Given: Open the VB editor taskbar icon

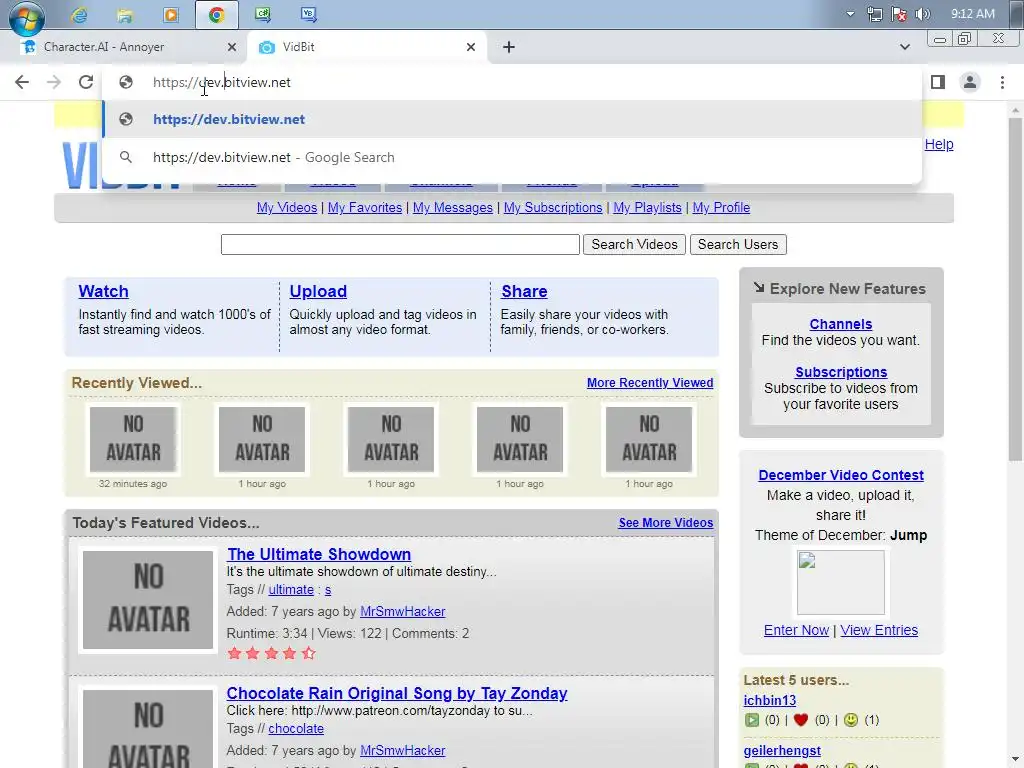Looking at the screenshot, I should point(308,14).
